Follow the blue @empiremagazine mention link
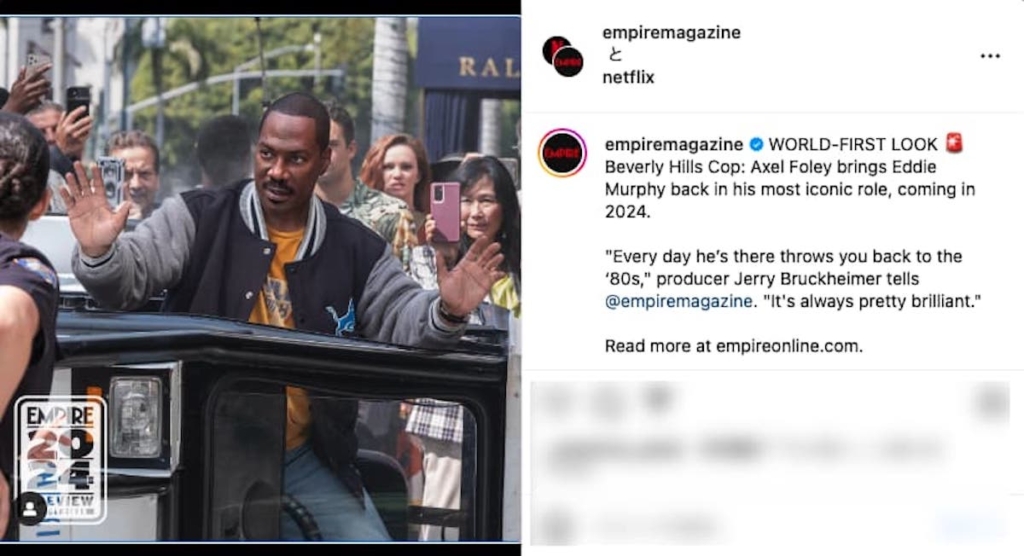Viewport: 1024px width, 556px height. click(679, 301)
